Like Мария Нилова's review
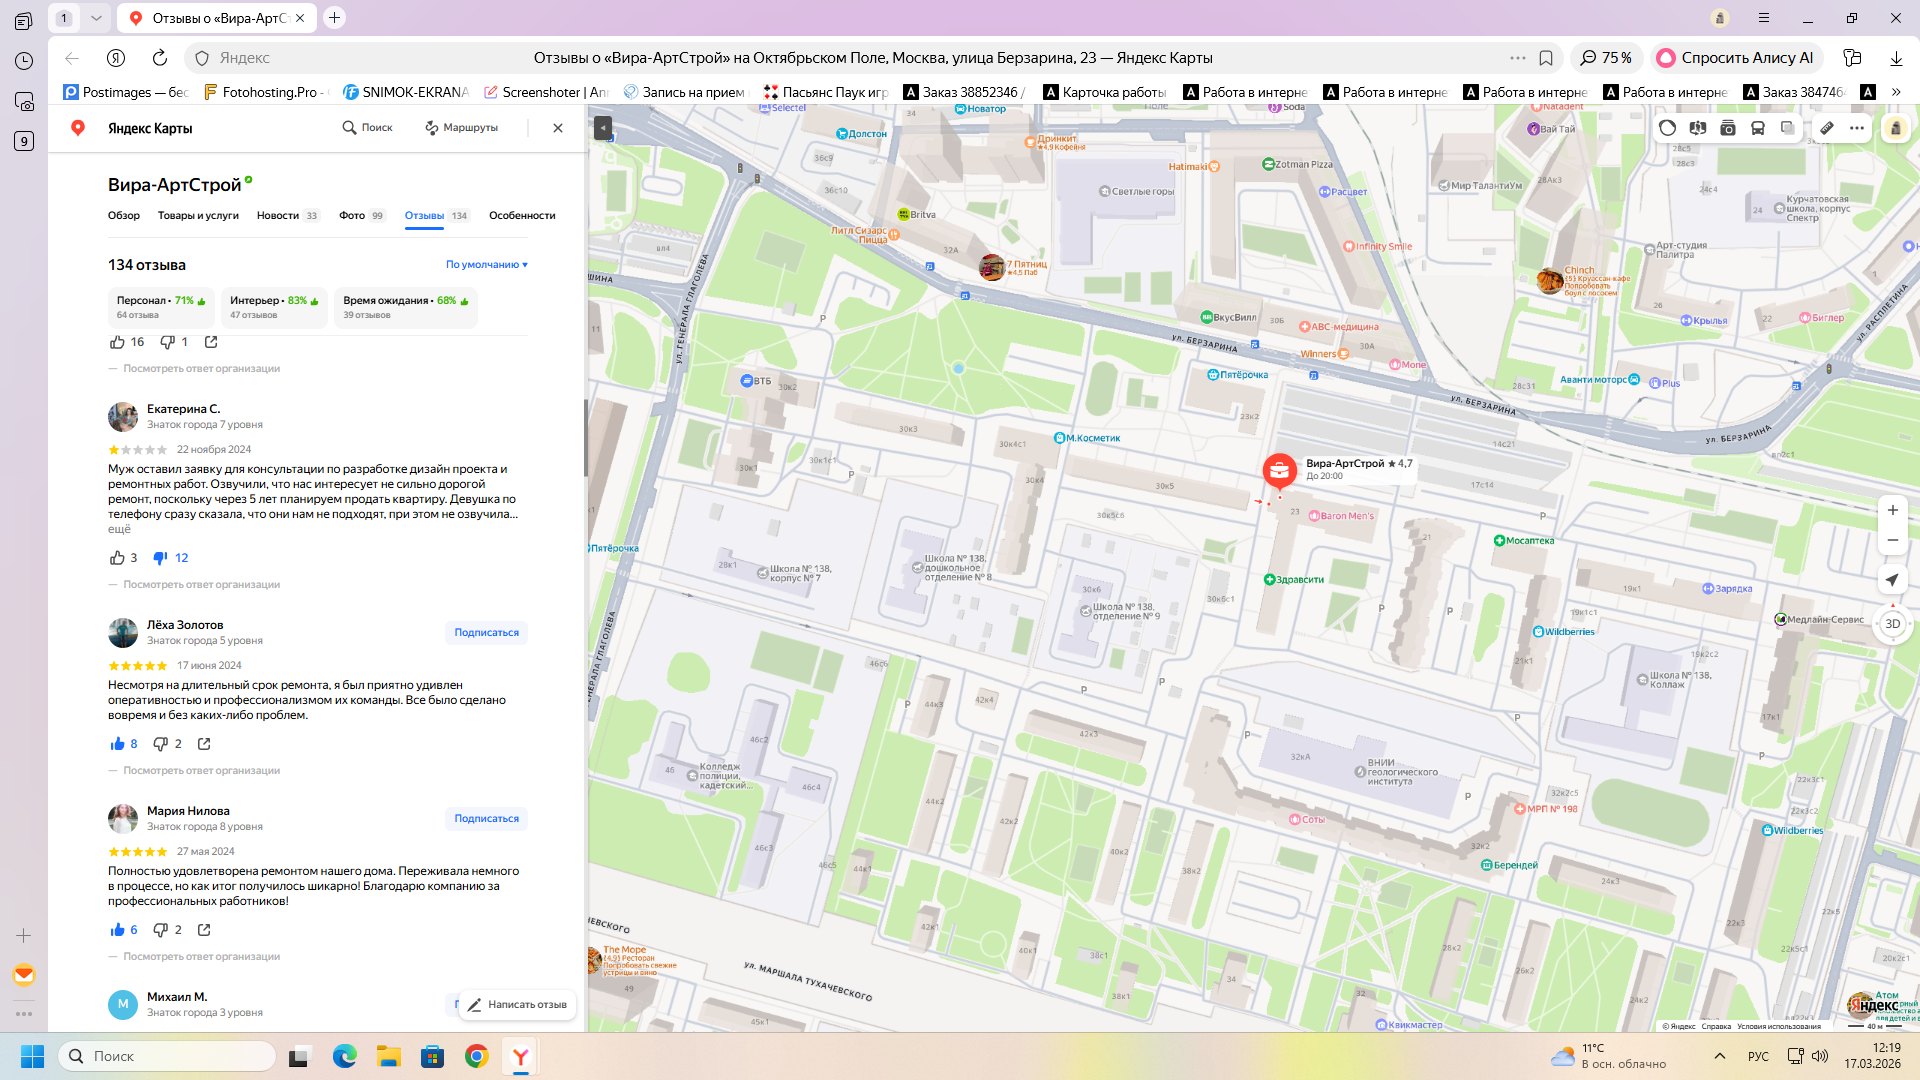 click(x=118, y=930)
